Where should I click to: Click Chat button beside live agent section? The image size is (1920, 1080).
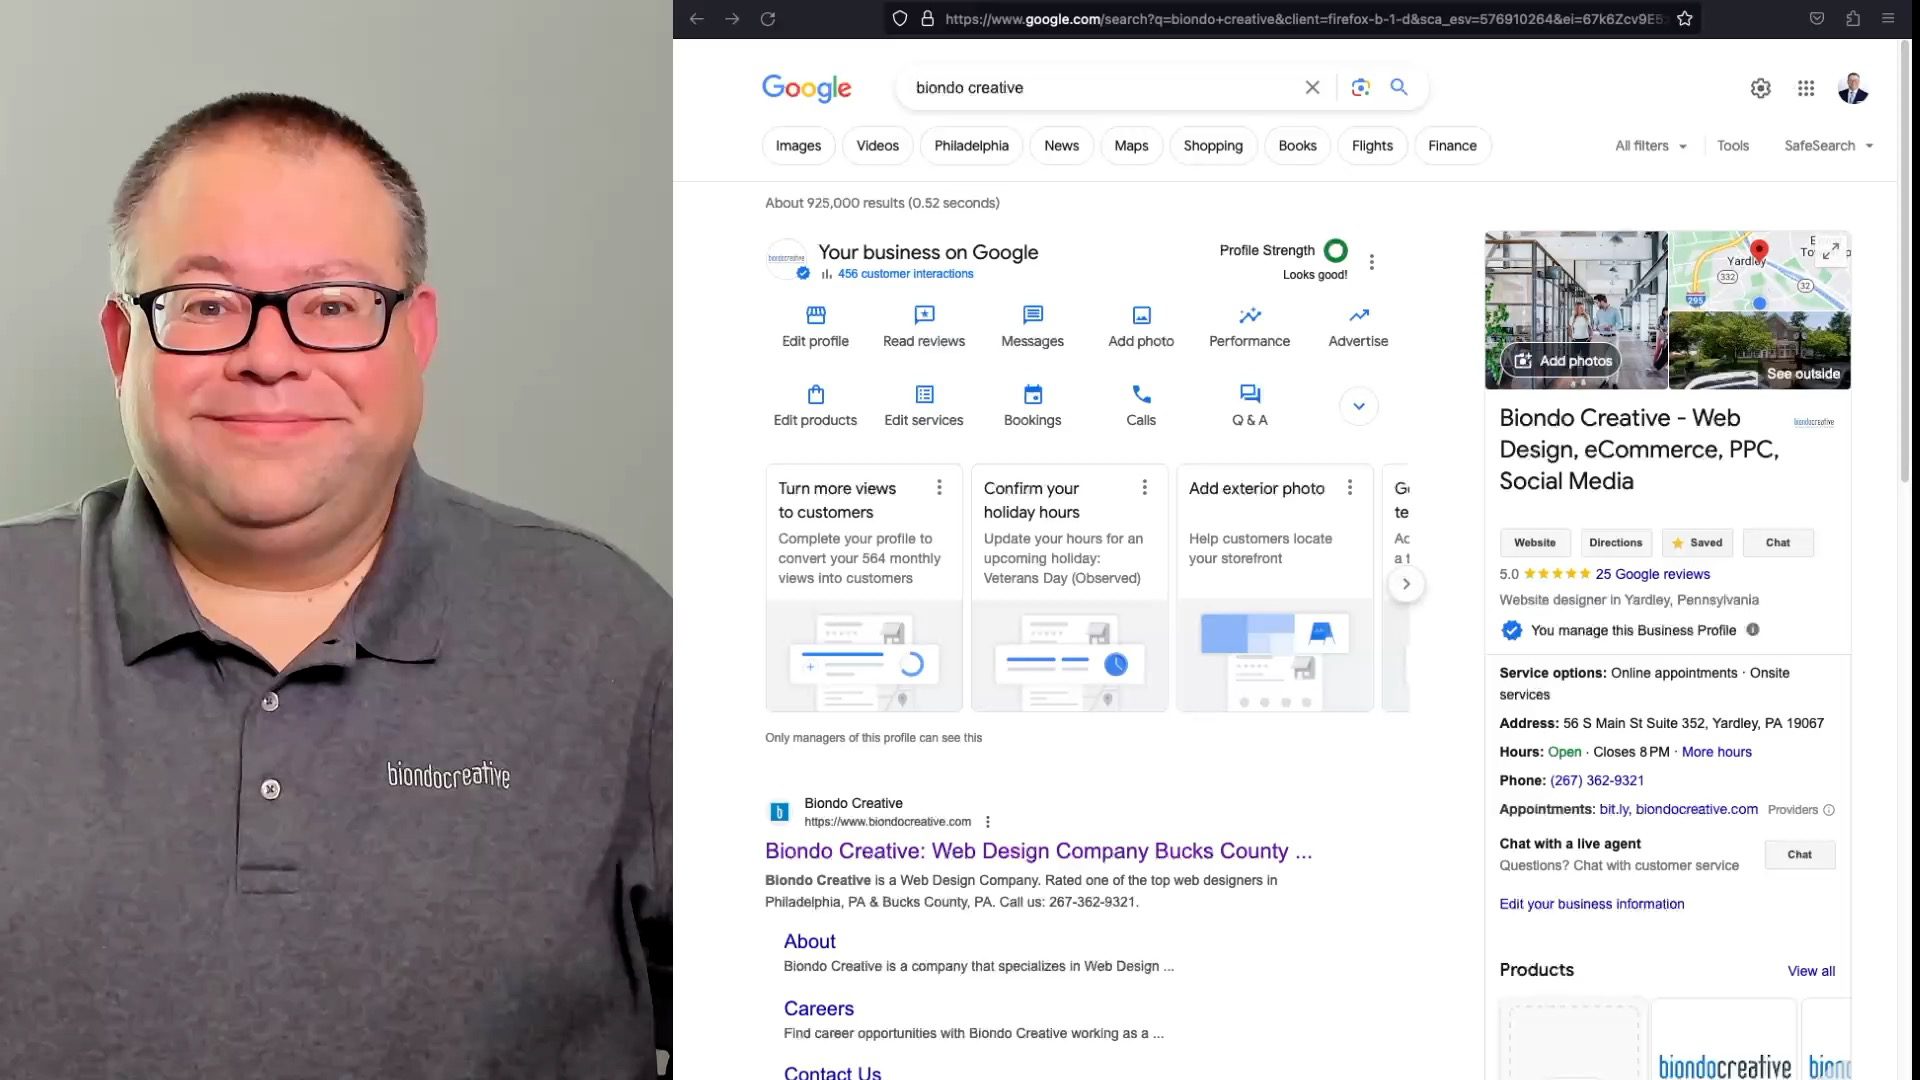tap(1799, 855)
